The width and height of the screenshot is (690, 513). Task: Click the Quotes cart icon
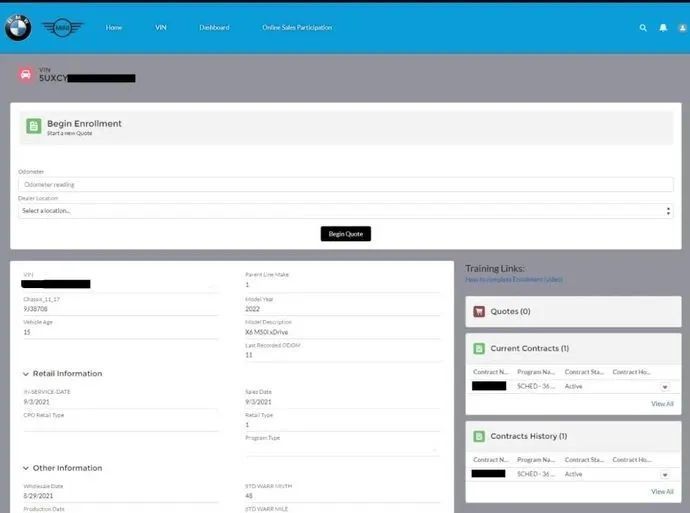point(479,311)
